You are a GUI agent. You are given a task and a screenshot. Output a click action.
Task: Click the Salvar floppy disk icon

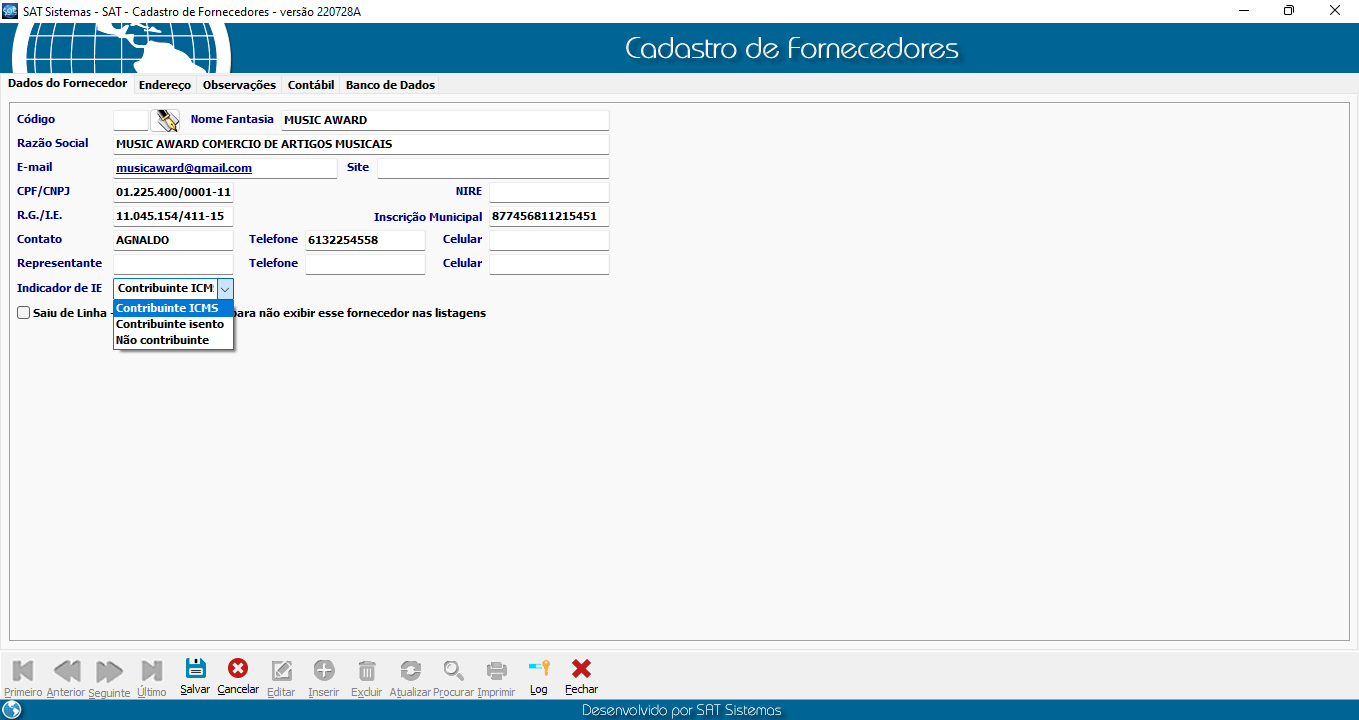(x=196, y=670)
